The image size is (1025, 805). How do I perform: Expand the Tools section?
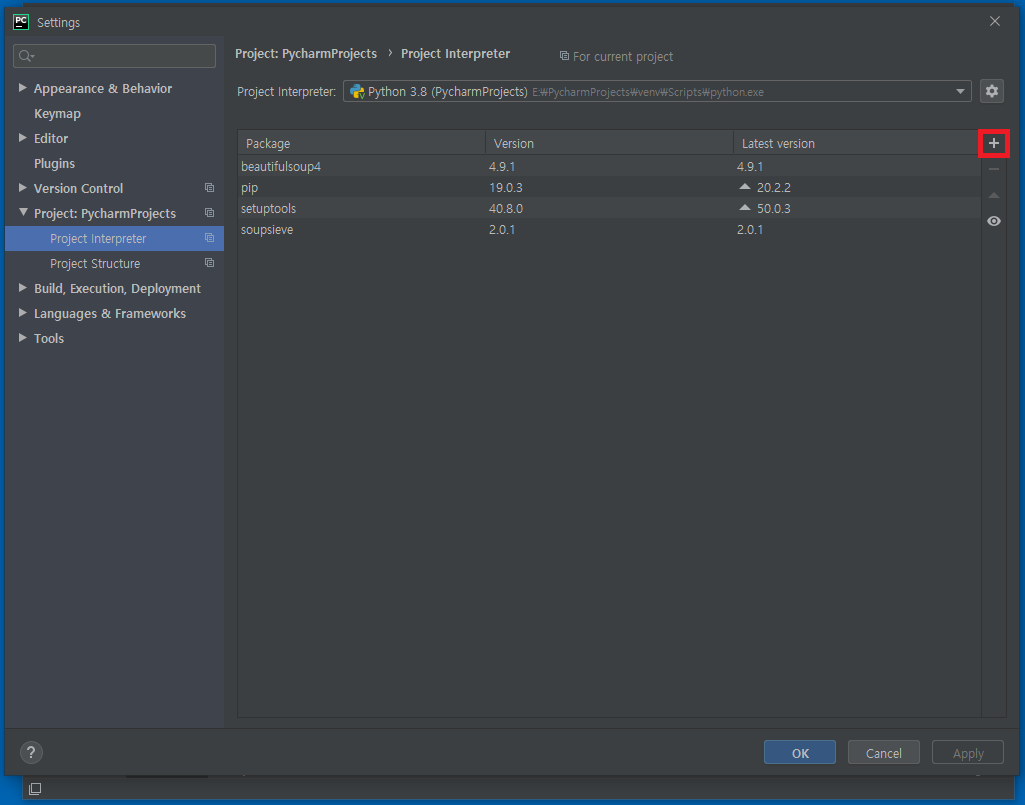pyautogui.click(x=23, y=338)
